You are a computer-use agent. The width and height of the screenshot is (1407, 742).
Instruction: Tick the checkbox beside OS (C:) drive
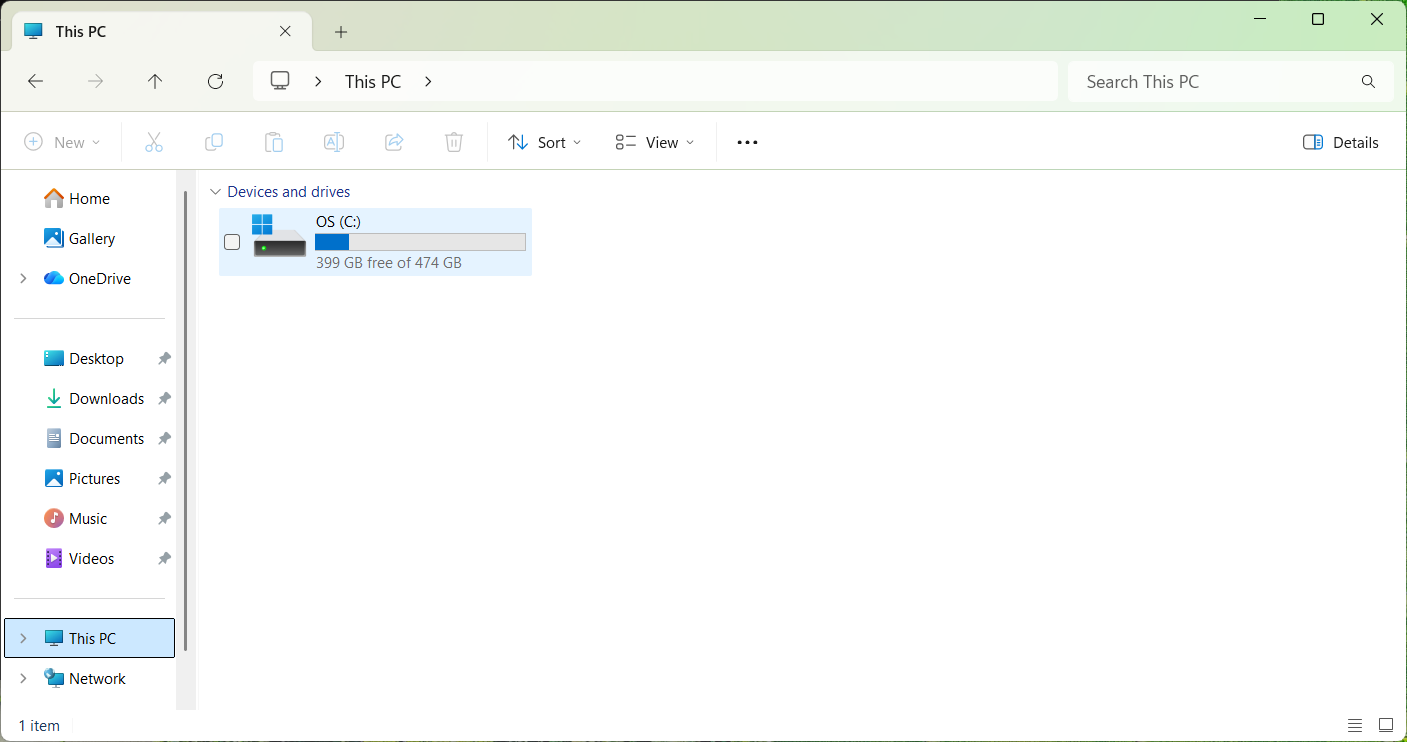[x=232, y=242]
